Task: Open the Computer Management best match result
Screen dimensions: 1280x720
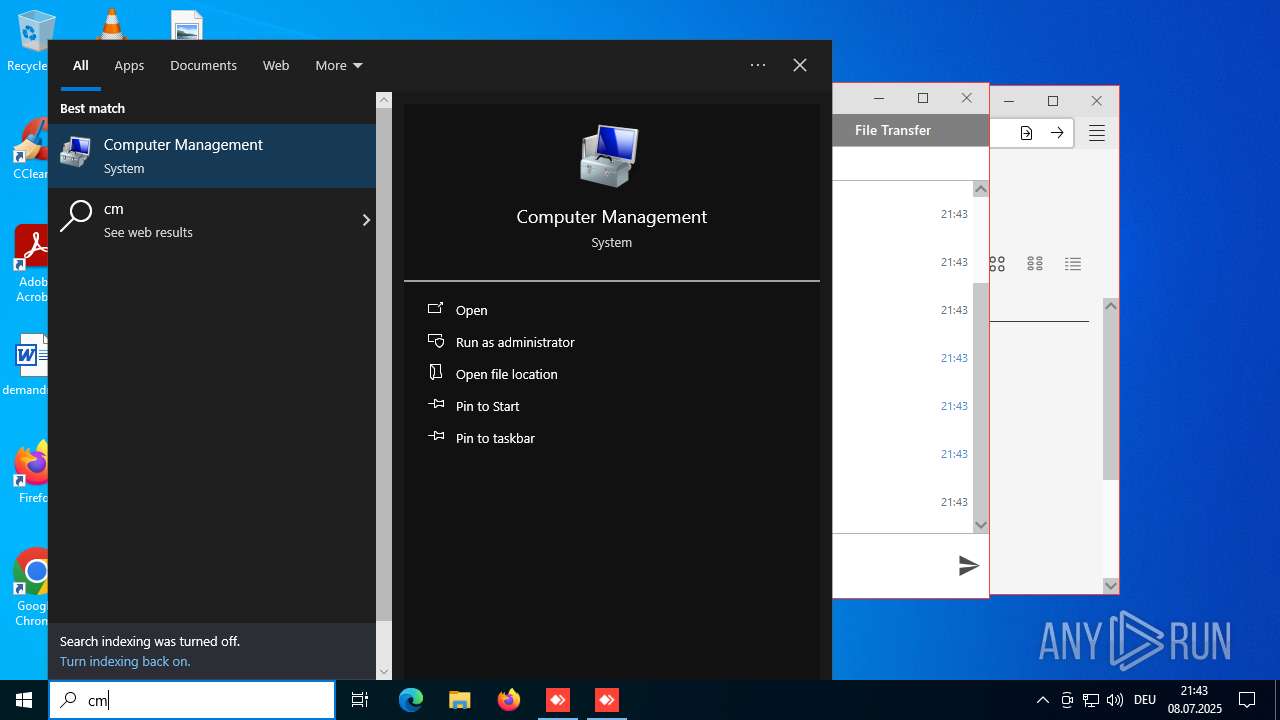Action: pos(212,155)
